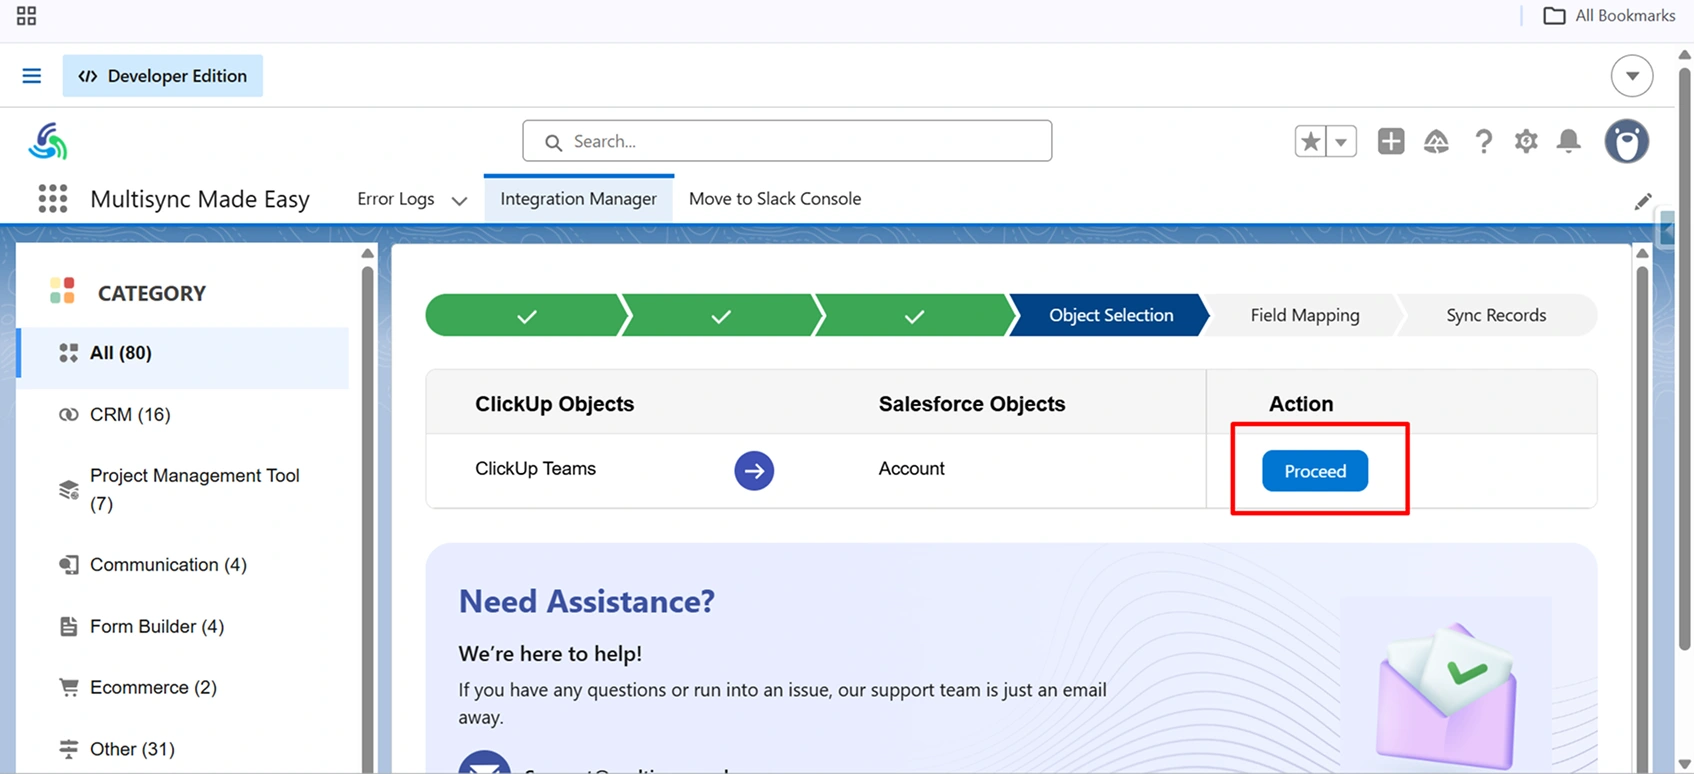Click the favorites star icon
This screenshot has width=1695, height=774.
click(x=1310, y=141)
